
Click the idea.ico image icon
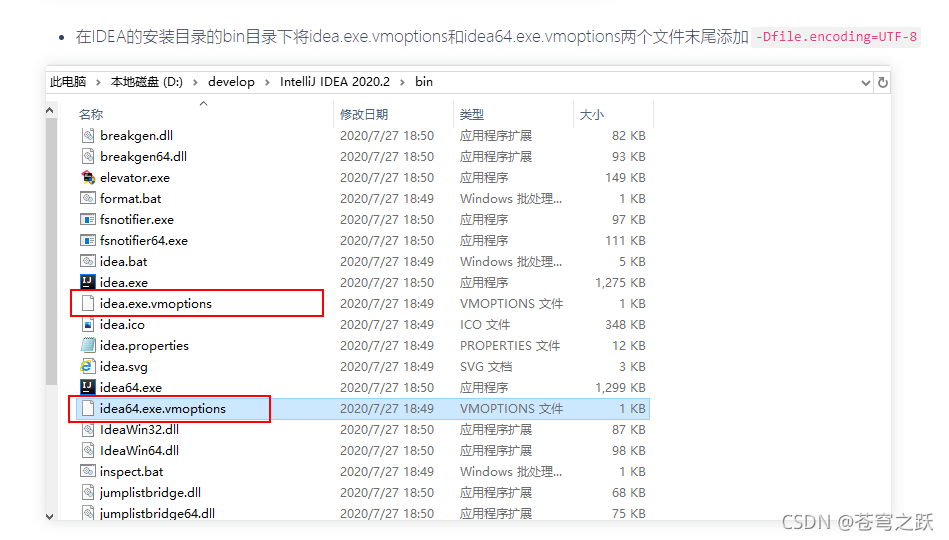click(88, 324)
